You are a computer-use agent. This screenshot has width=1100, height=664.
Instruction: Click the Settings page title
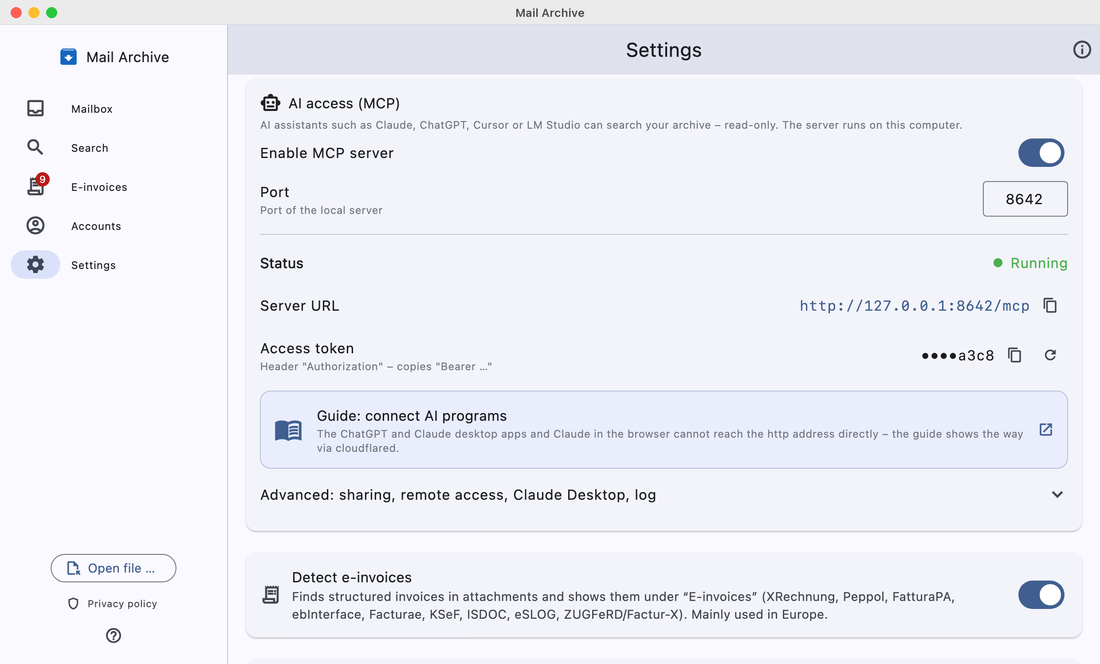pyautogui.click(x=664, y=50)
